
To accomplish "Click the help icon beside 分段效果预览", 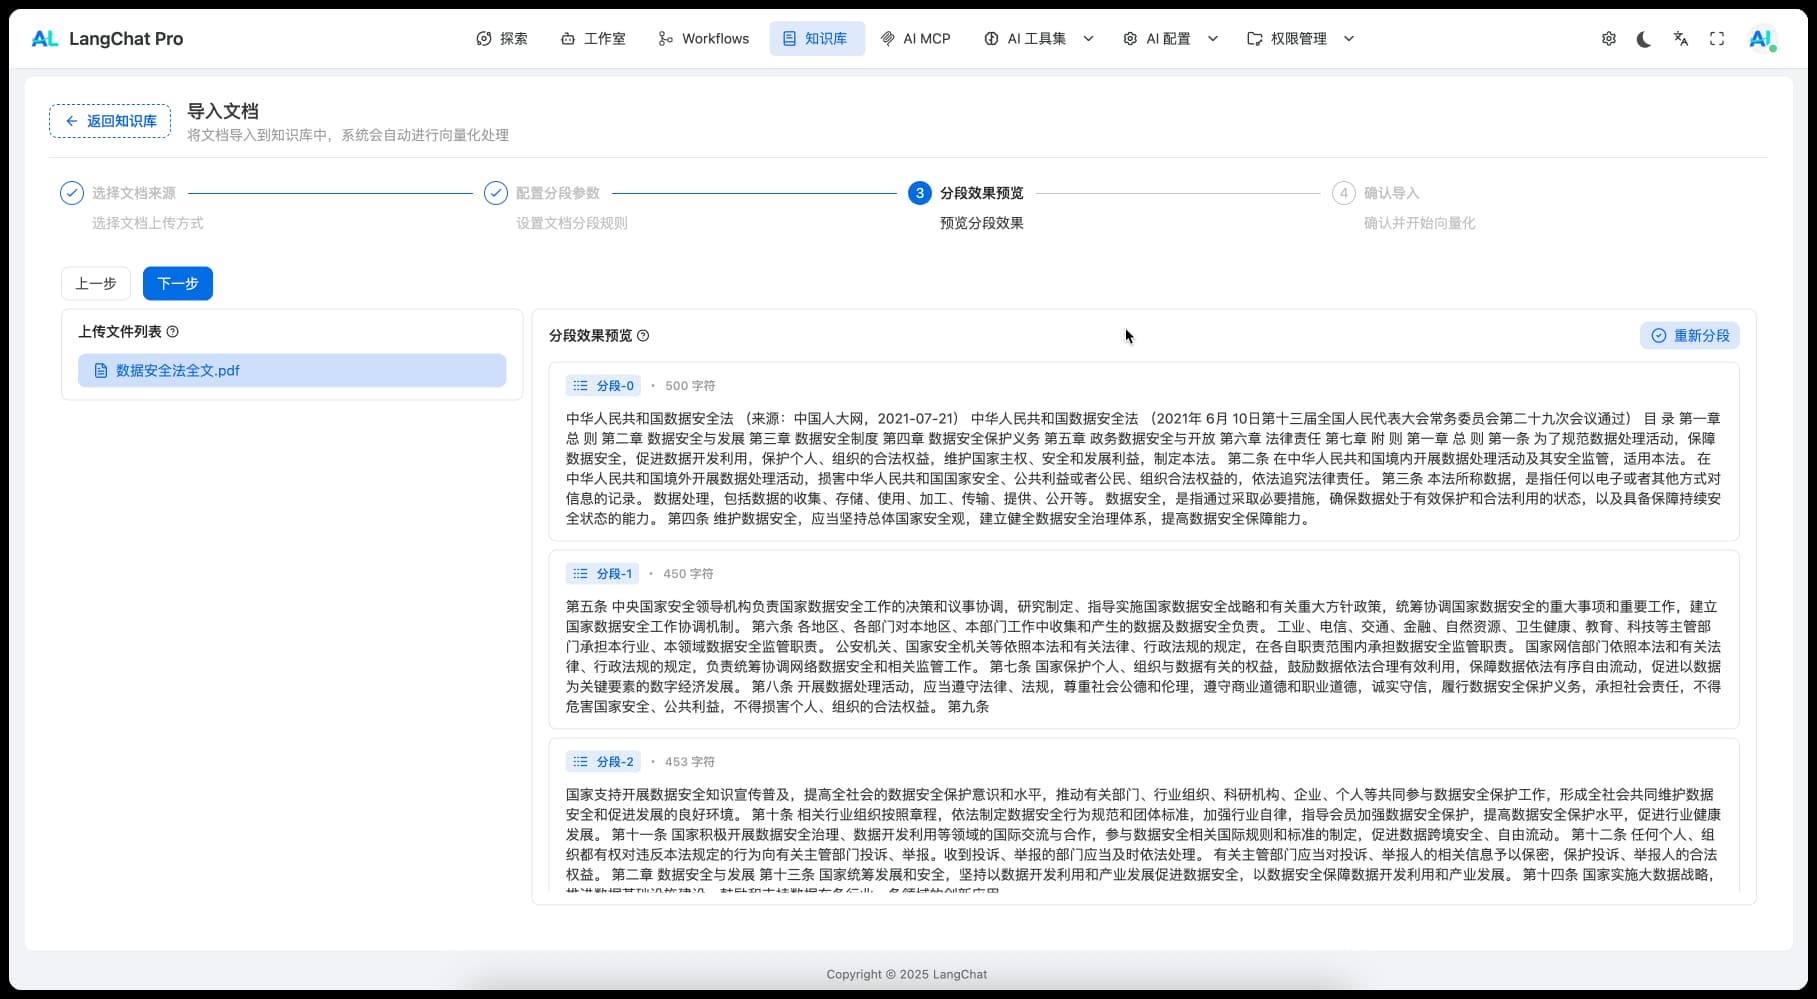I will tap(643, 336).
